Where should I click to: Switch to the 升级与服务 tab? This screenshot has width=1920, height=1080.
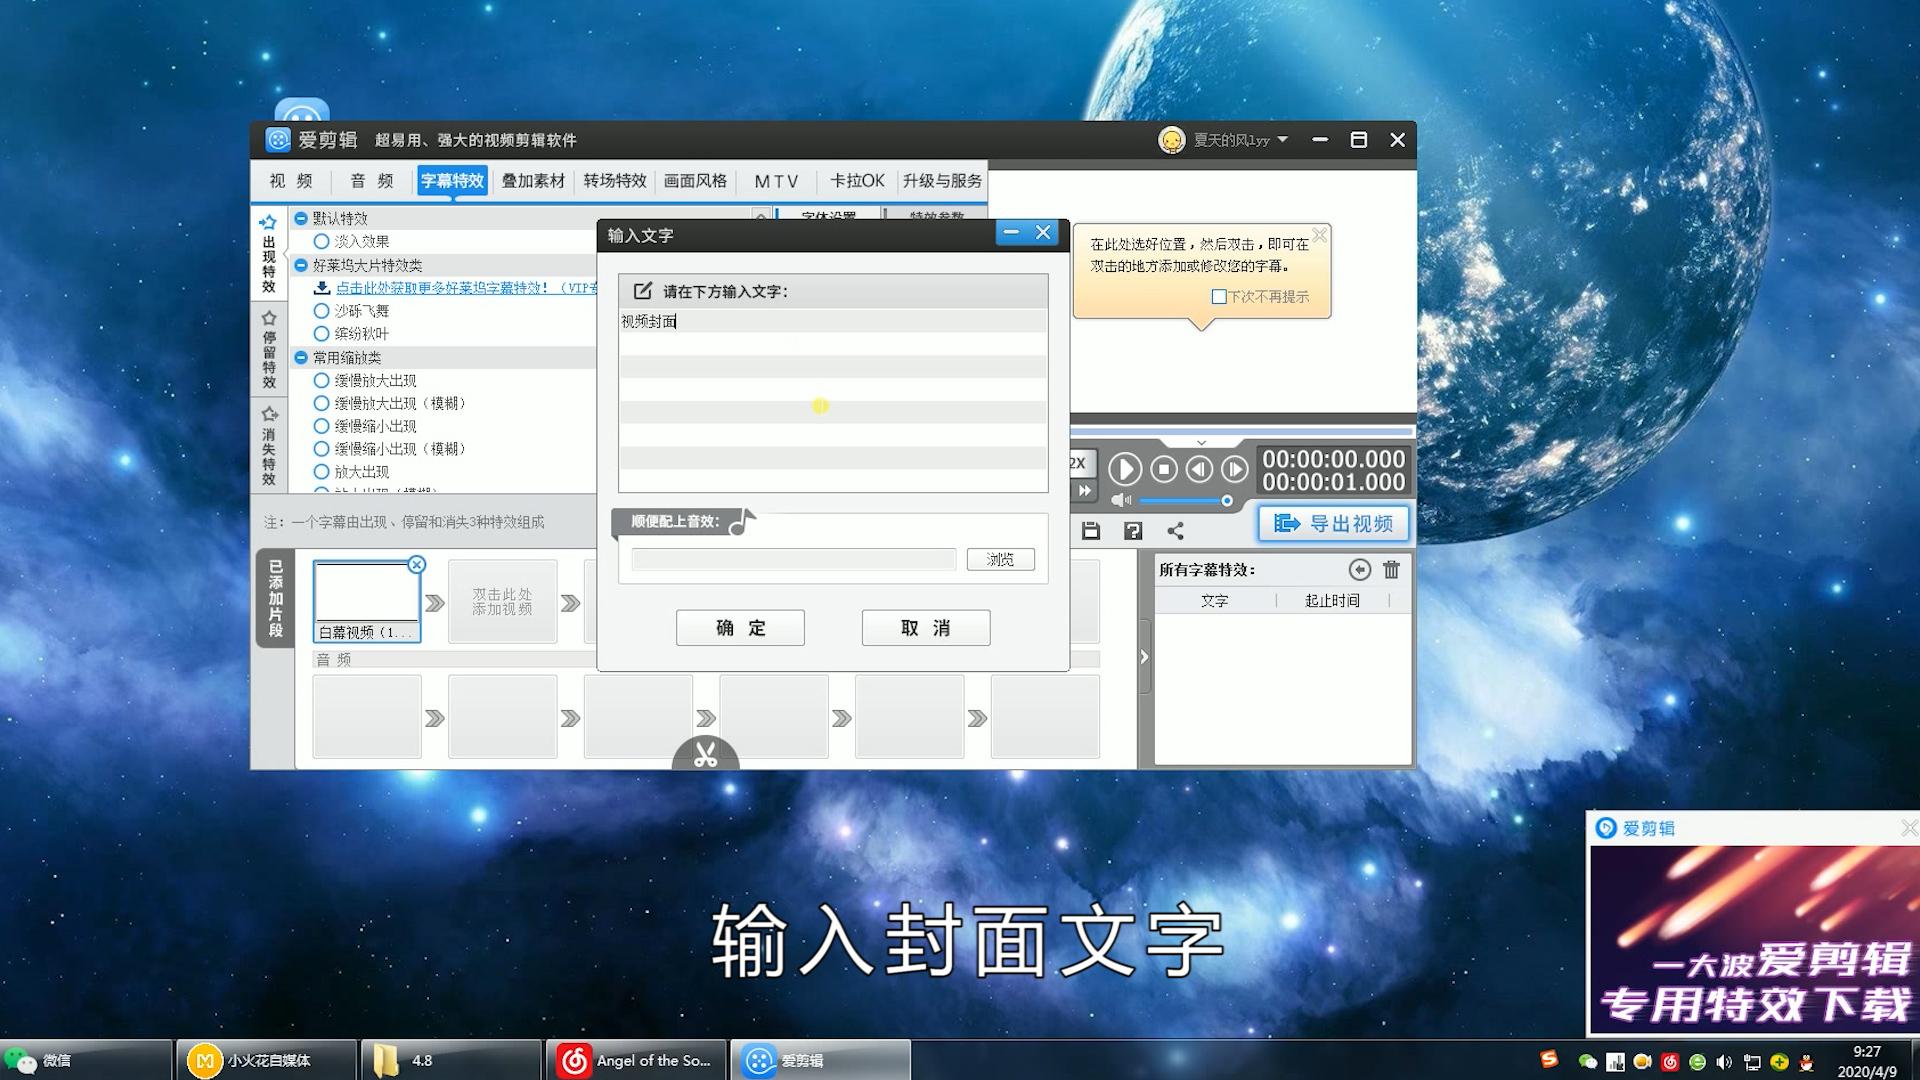(x=942, y=181)
